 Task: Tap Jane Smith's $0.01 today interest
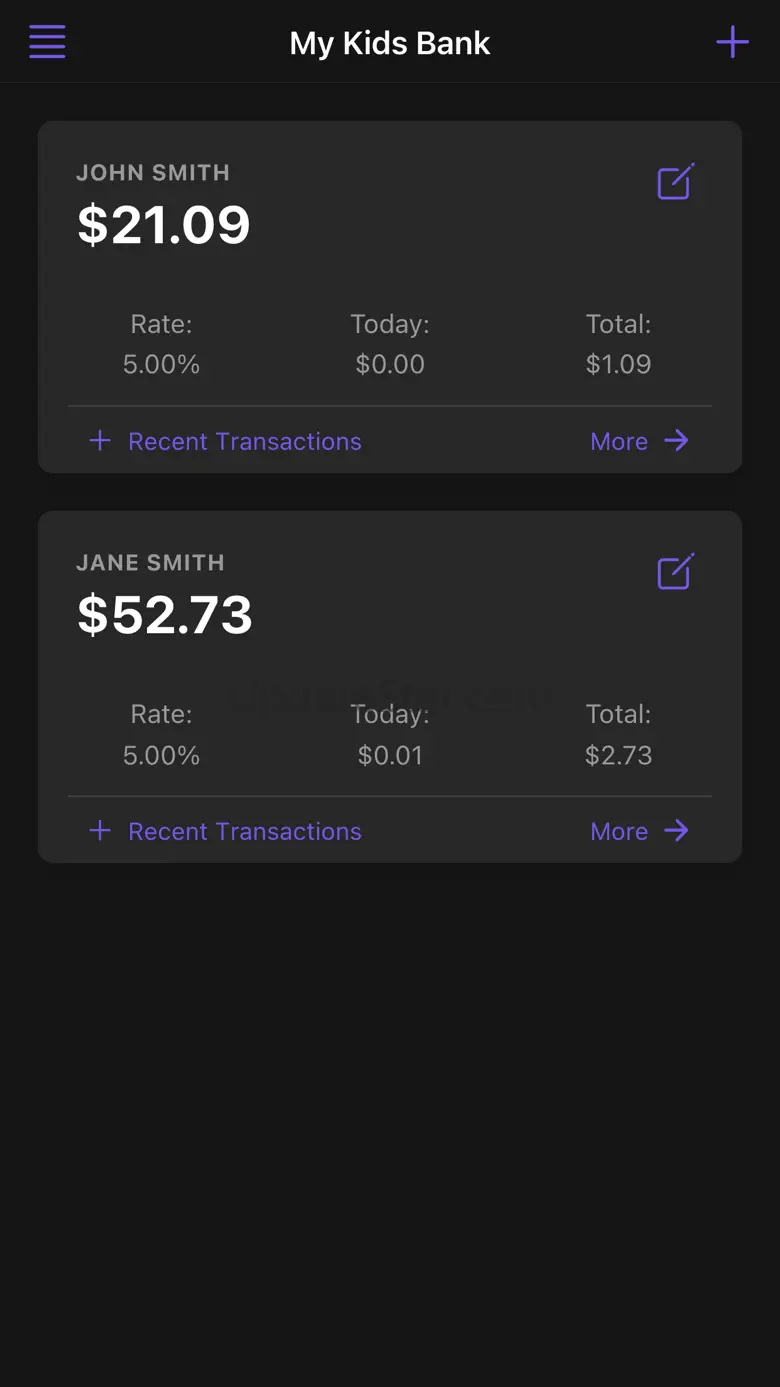pos(390,754)
